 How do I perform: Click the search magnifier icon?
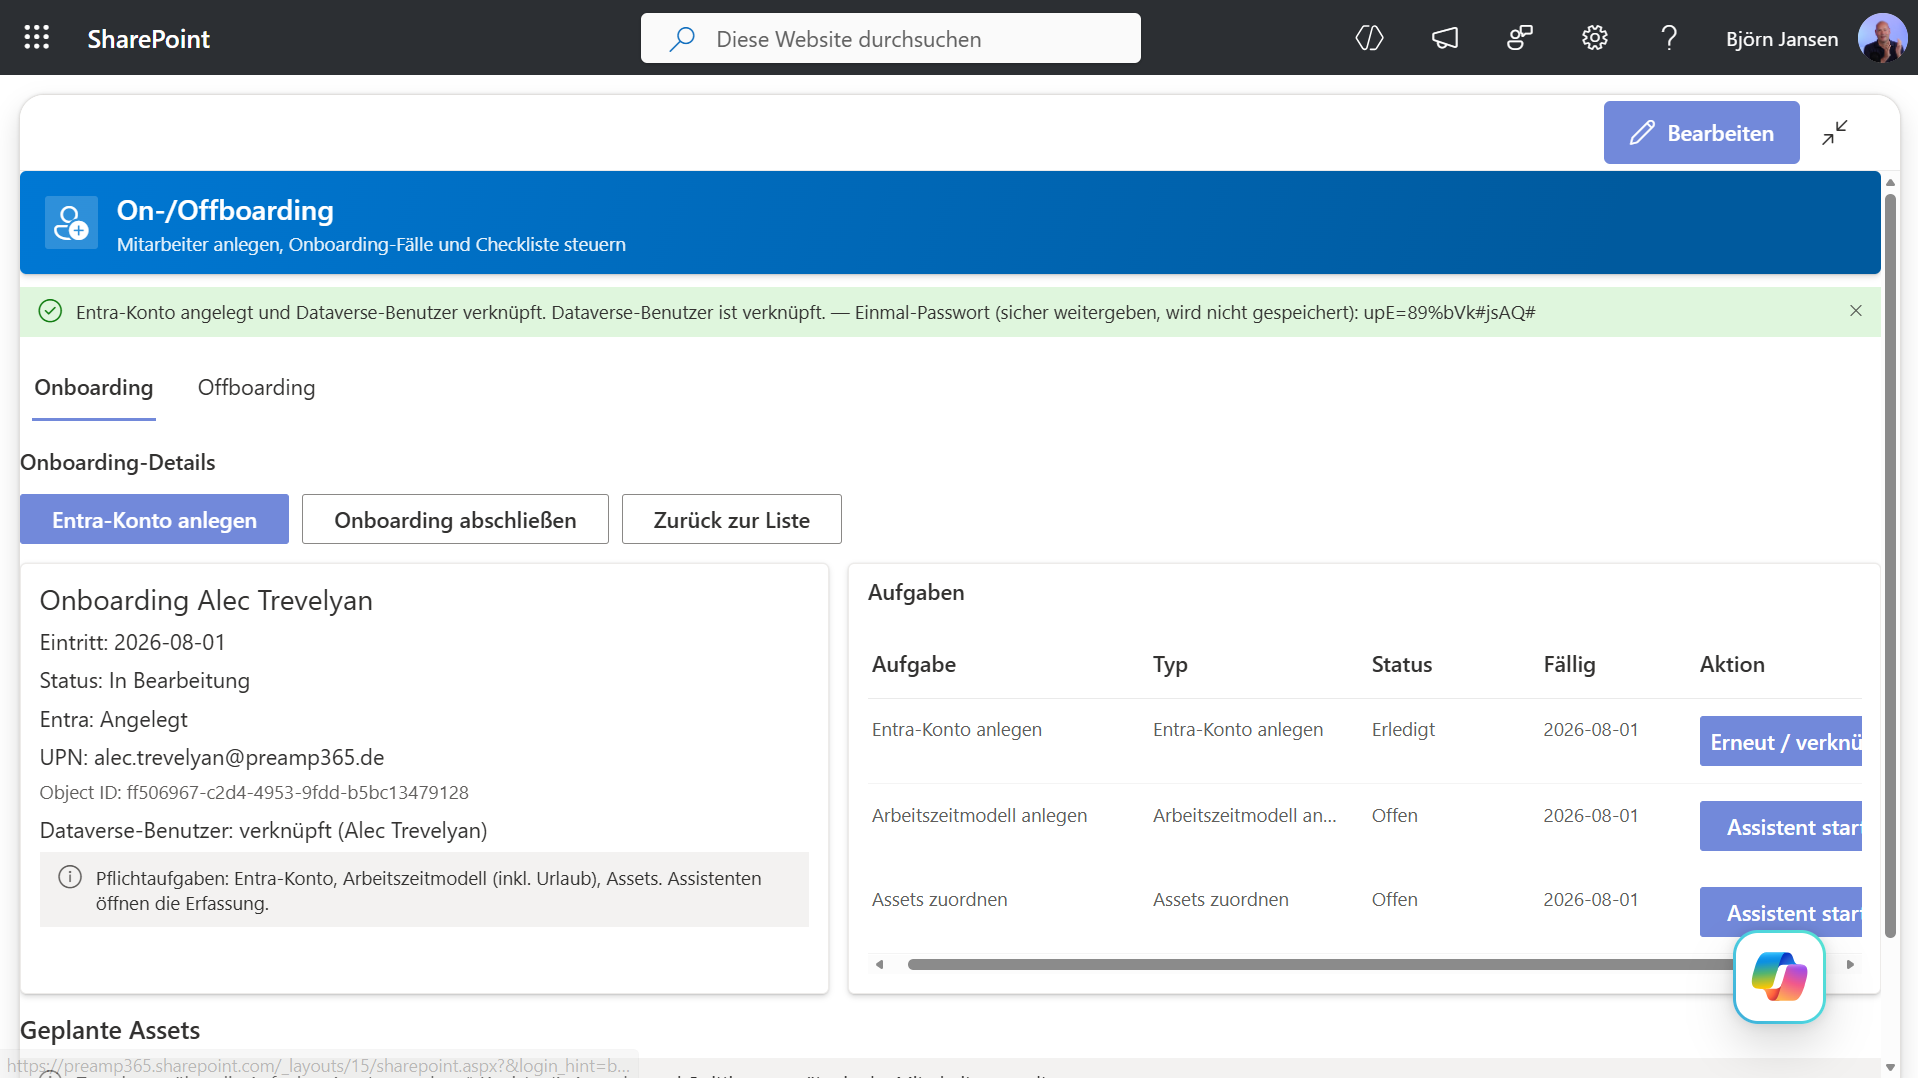[x=682, y=39]
